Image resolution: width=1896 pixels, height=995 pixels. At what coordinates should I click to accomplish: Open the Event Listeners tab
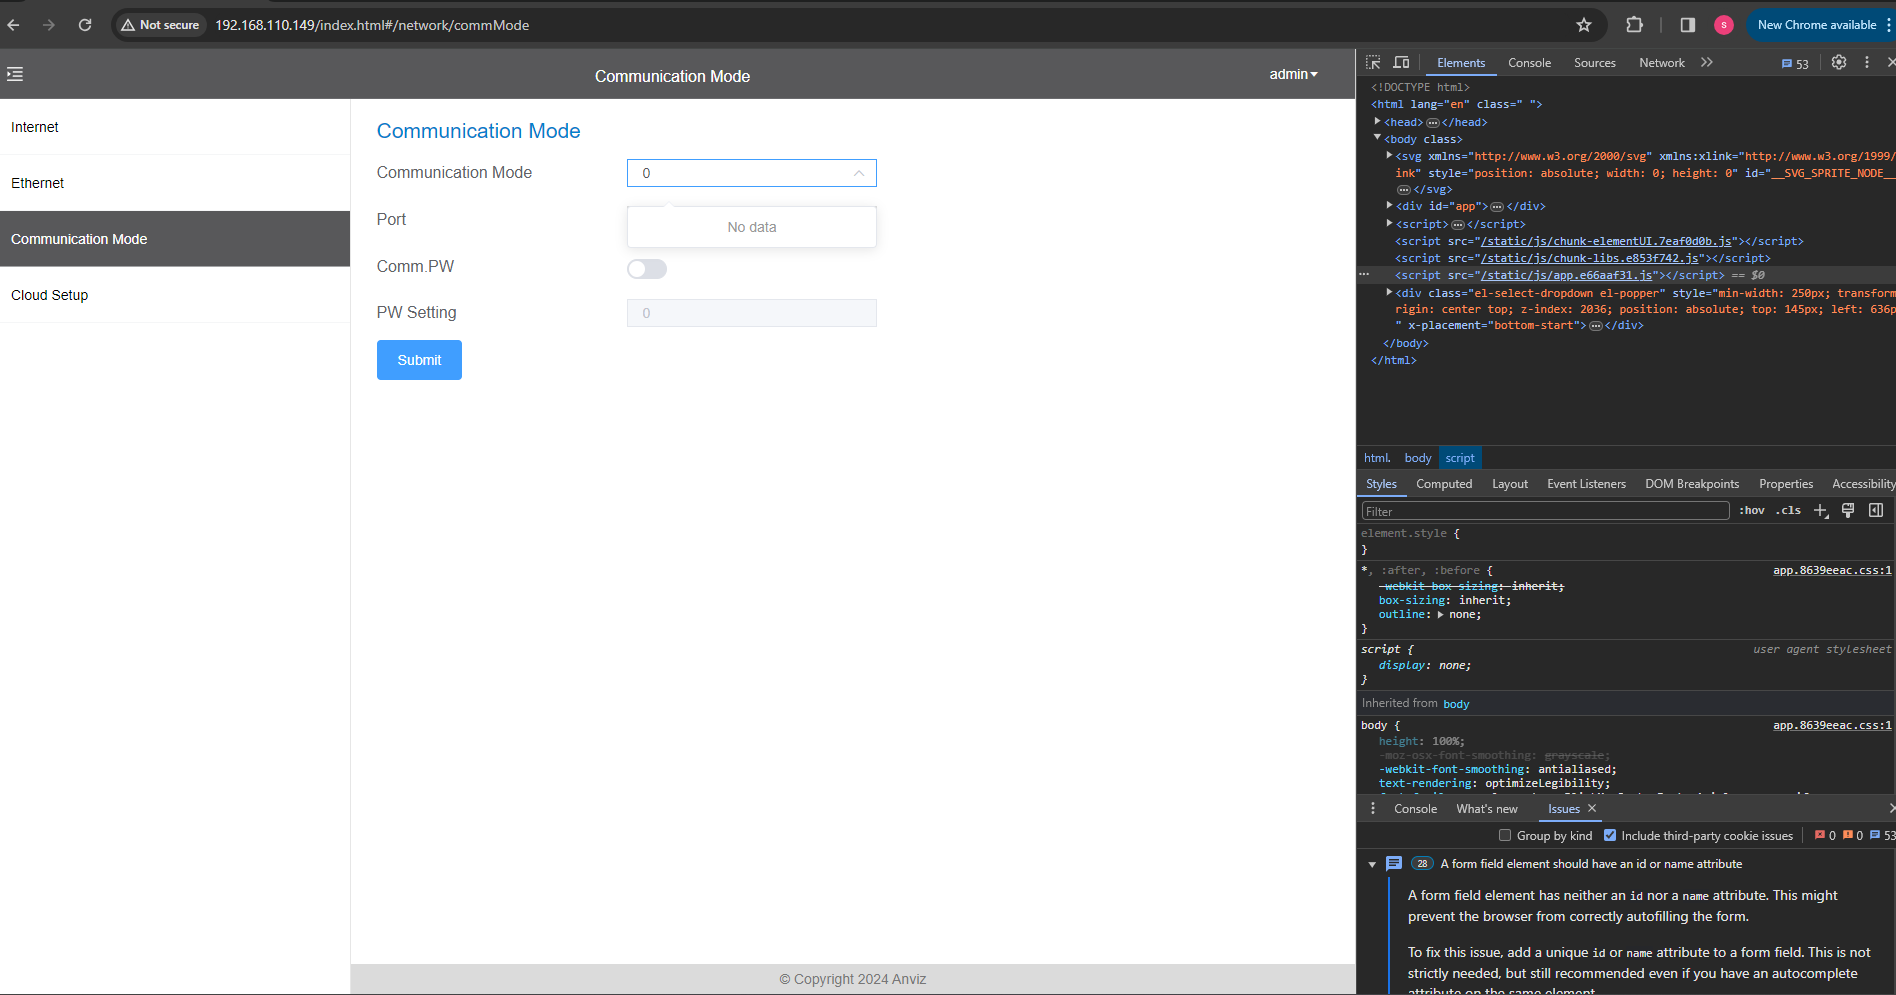(1586, 484)
